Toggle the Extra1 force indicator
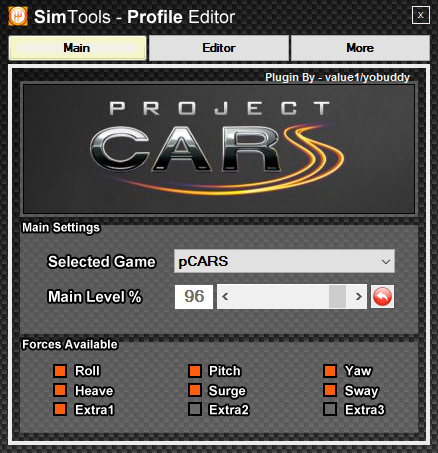Image resolution: width=438 pixels, height=453 pixels. pyautogui.click(x=60, y=409)
